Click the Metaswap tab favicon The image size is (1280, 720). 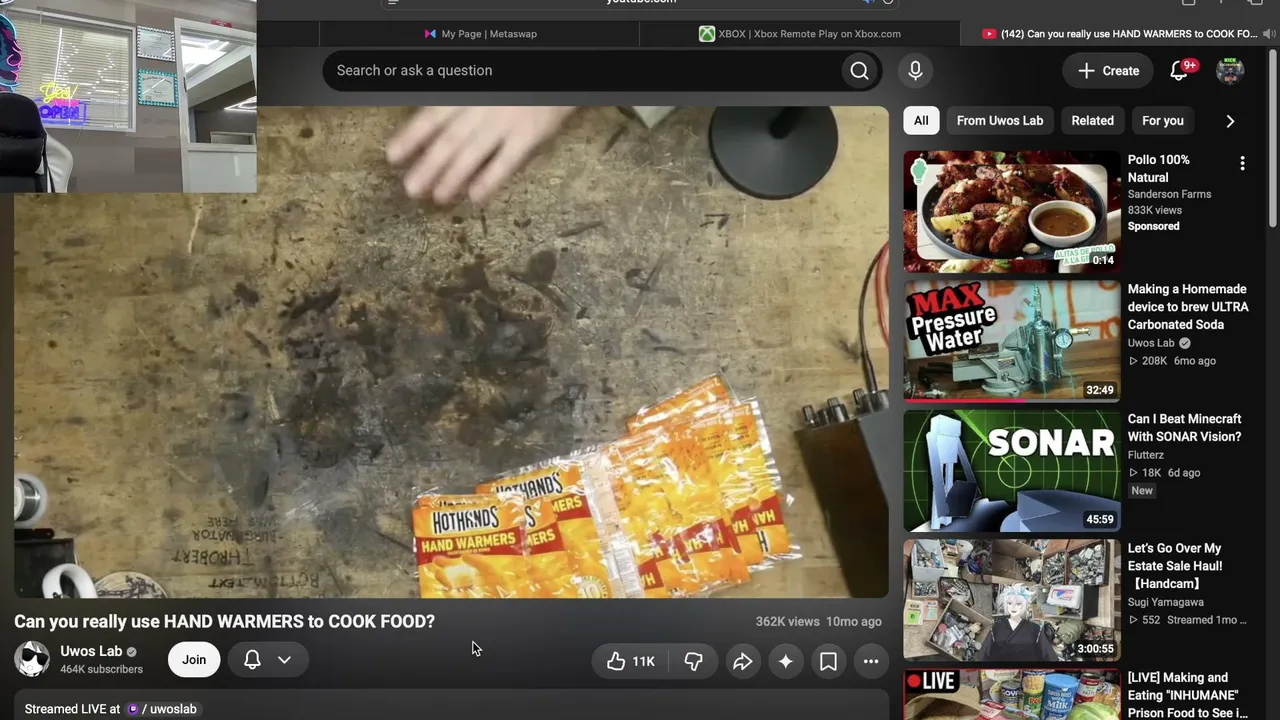click(x=430, y=34)
